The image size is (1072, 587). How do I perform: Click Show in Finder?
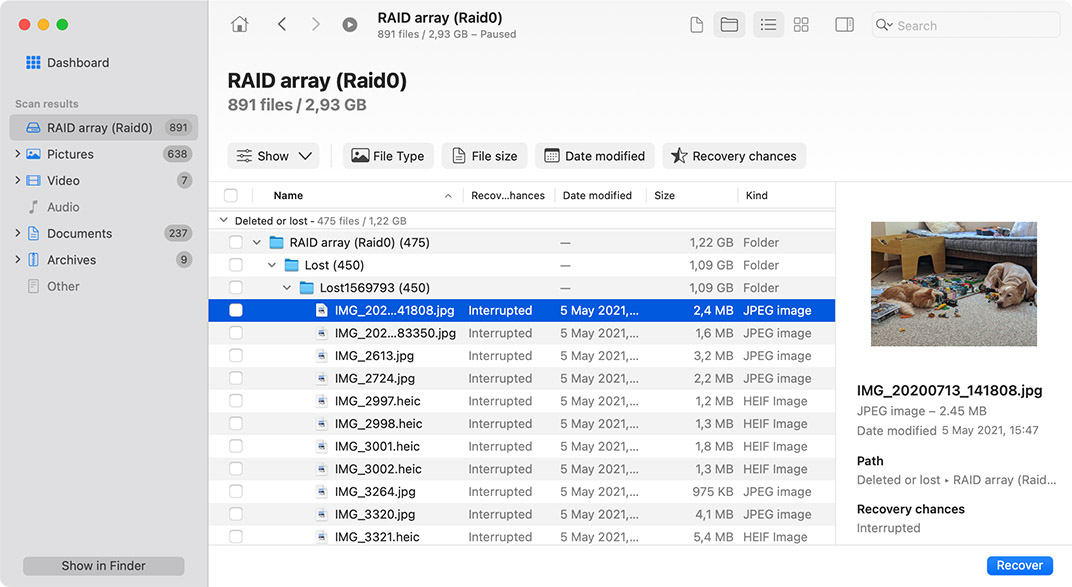tap(103, 565)
